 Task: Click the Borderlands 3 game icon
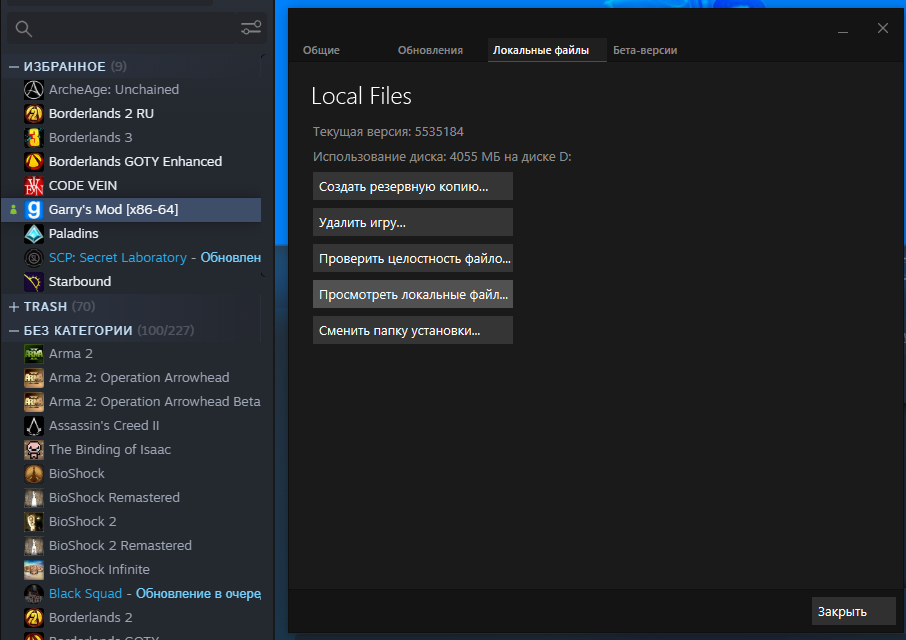pyautogui.click(x=34, y=137)
